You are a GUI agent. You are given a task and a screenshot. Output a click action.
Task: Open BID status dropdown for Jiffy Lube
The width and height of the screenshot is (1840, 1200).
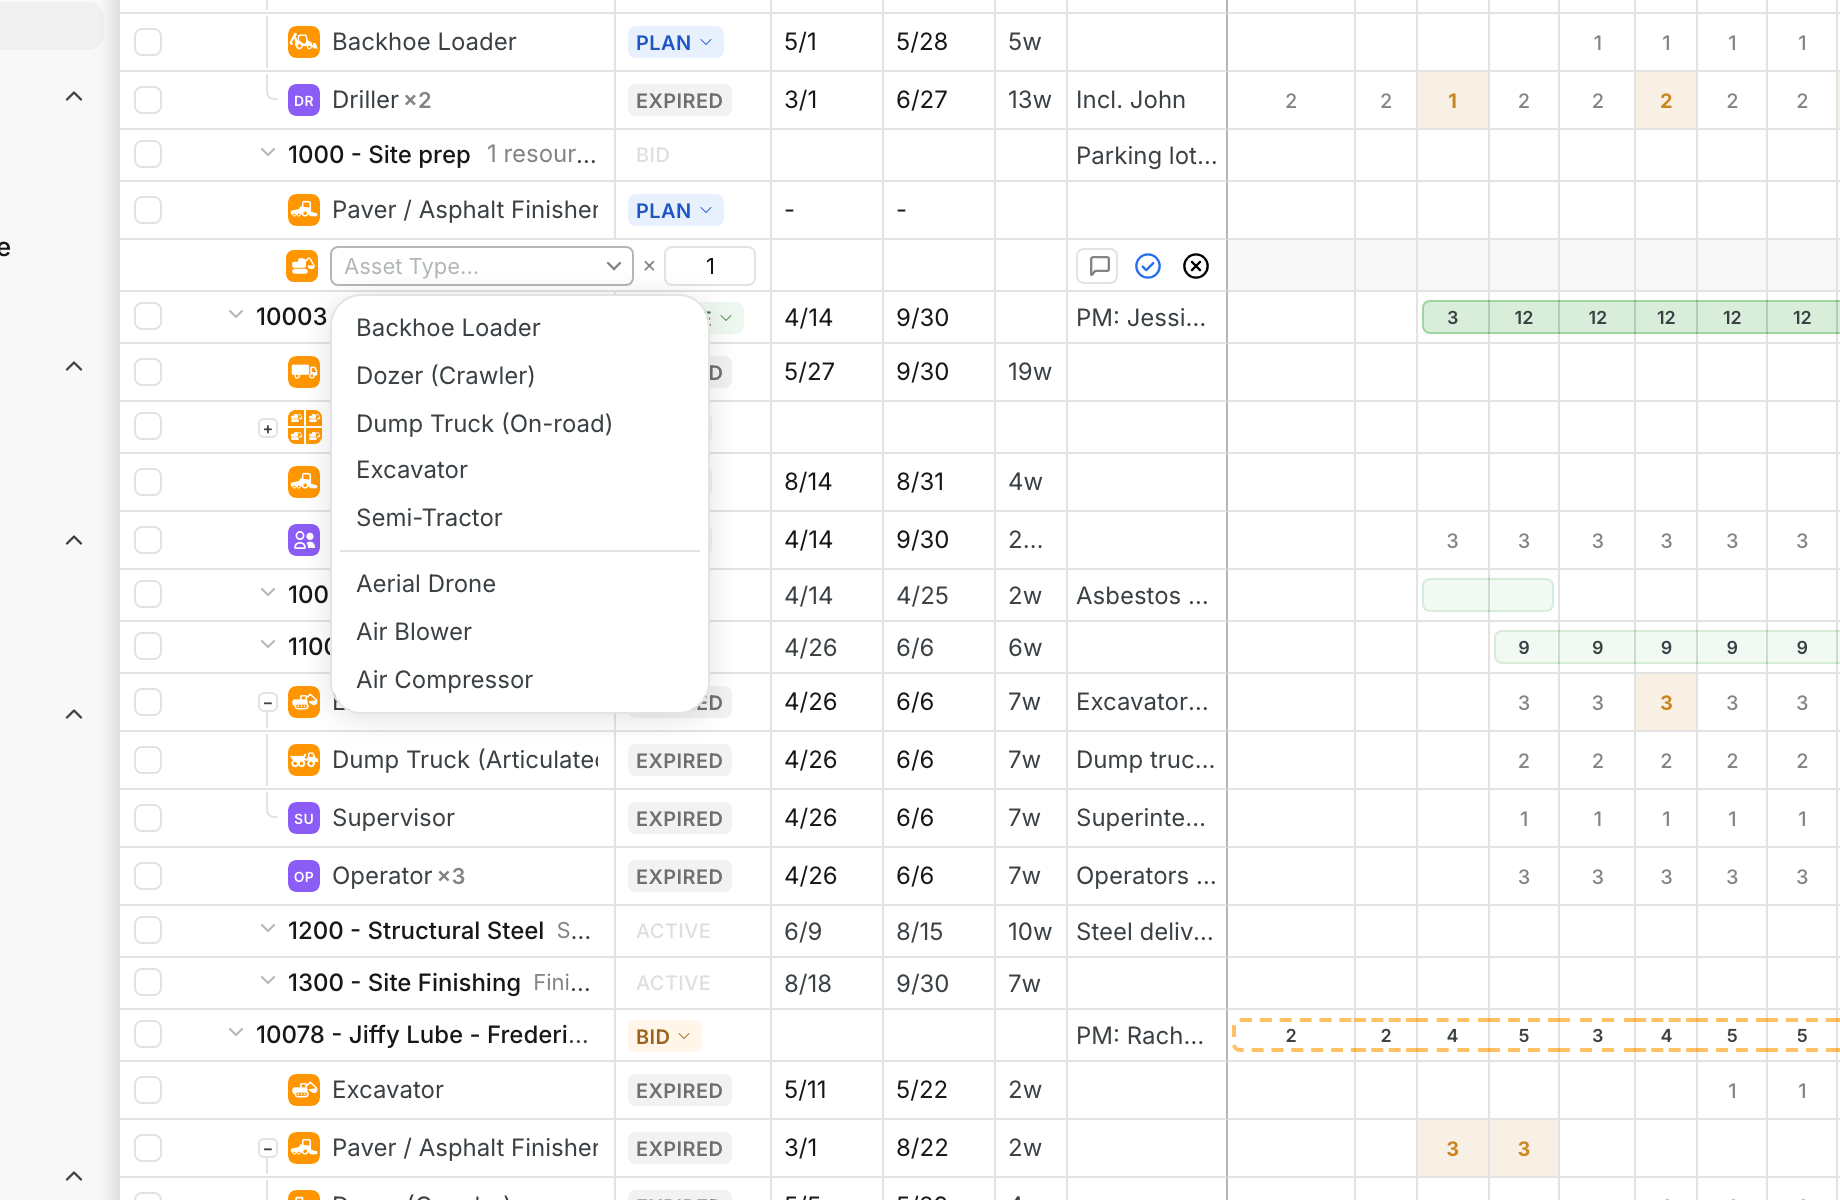click(664, 1036)
